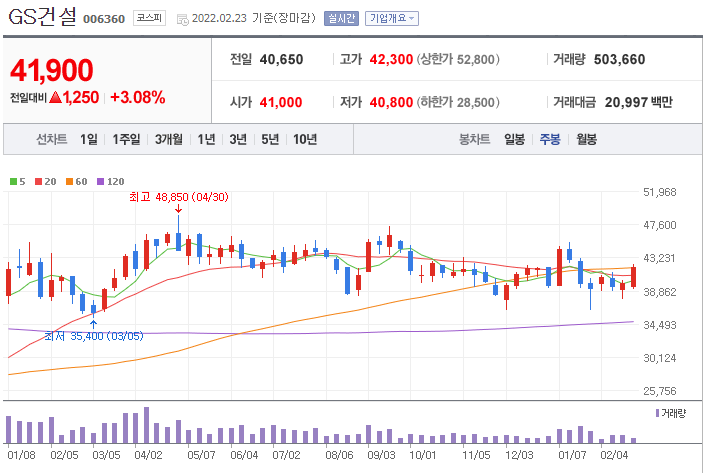
Task: Click the GS건설 stock title
Action: [43, 17]
